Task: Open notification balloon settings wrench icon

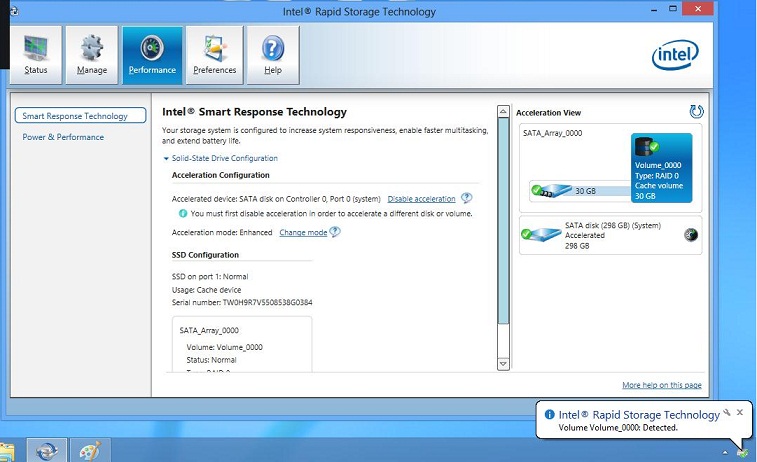Action: (727, 413)
